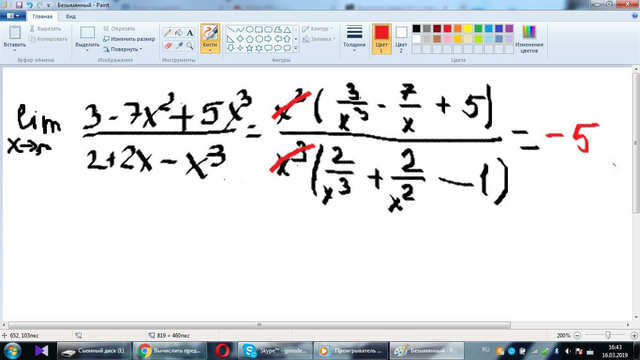Select the Fill with color bucket tool
Screen dimensions: 640x360
tap(179, 33)
